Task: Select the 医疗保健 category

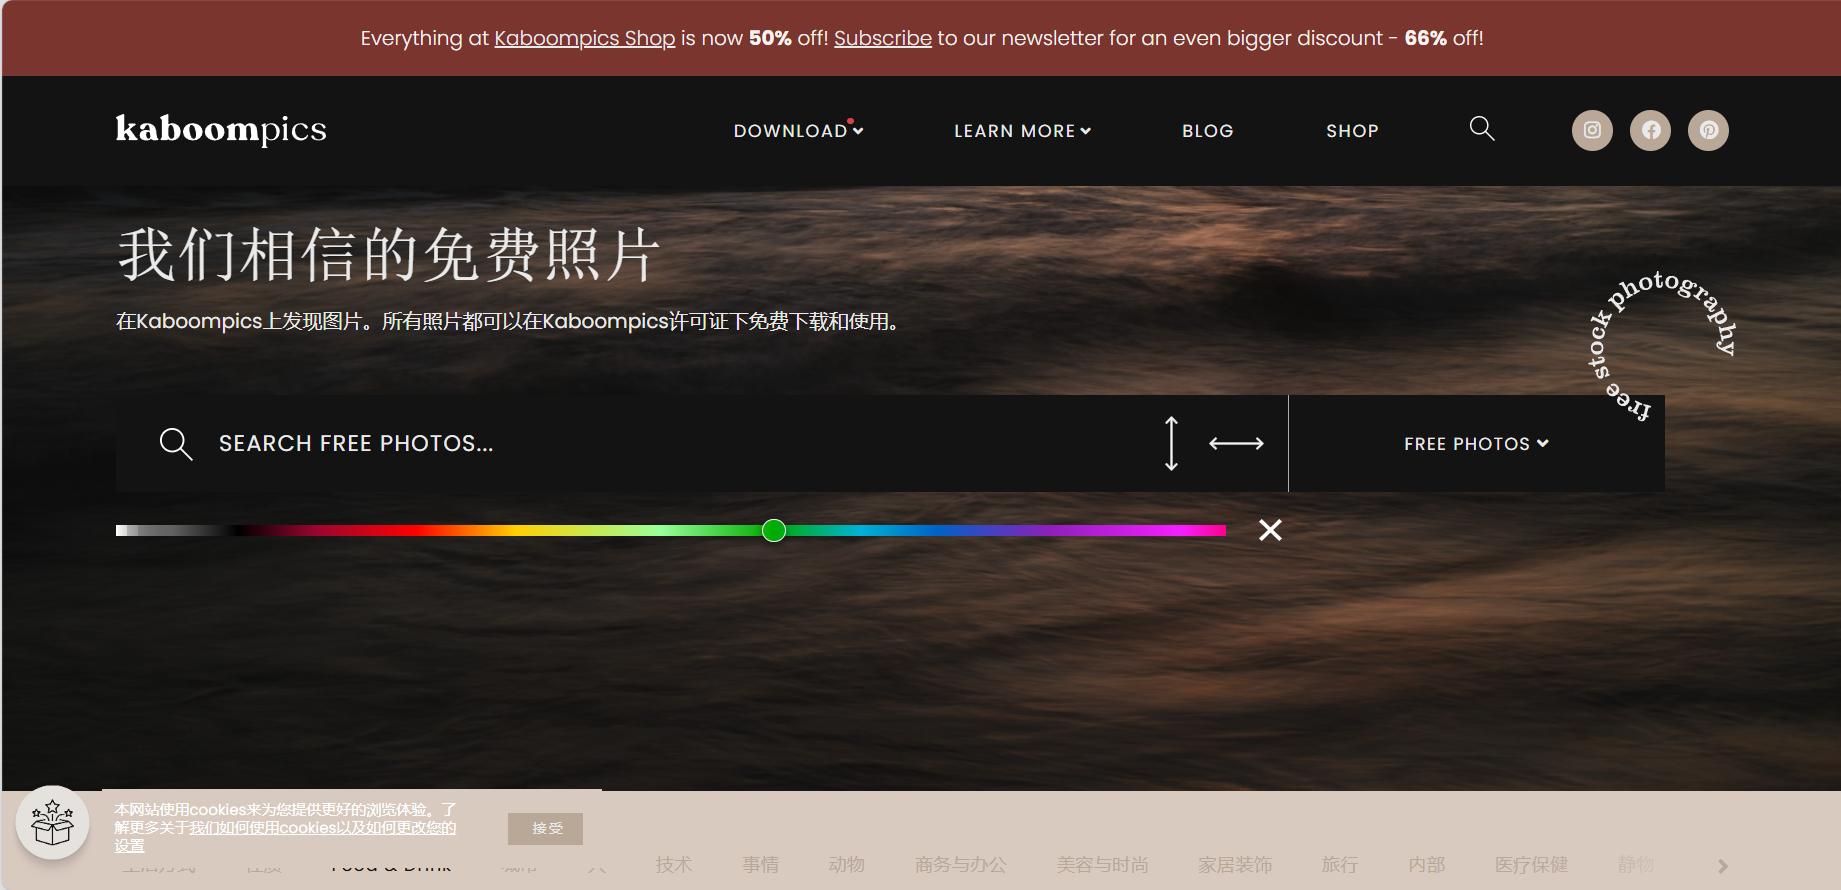Action: click(x=1531, y=864)
